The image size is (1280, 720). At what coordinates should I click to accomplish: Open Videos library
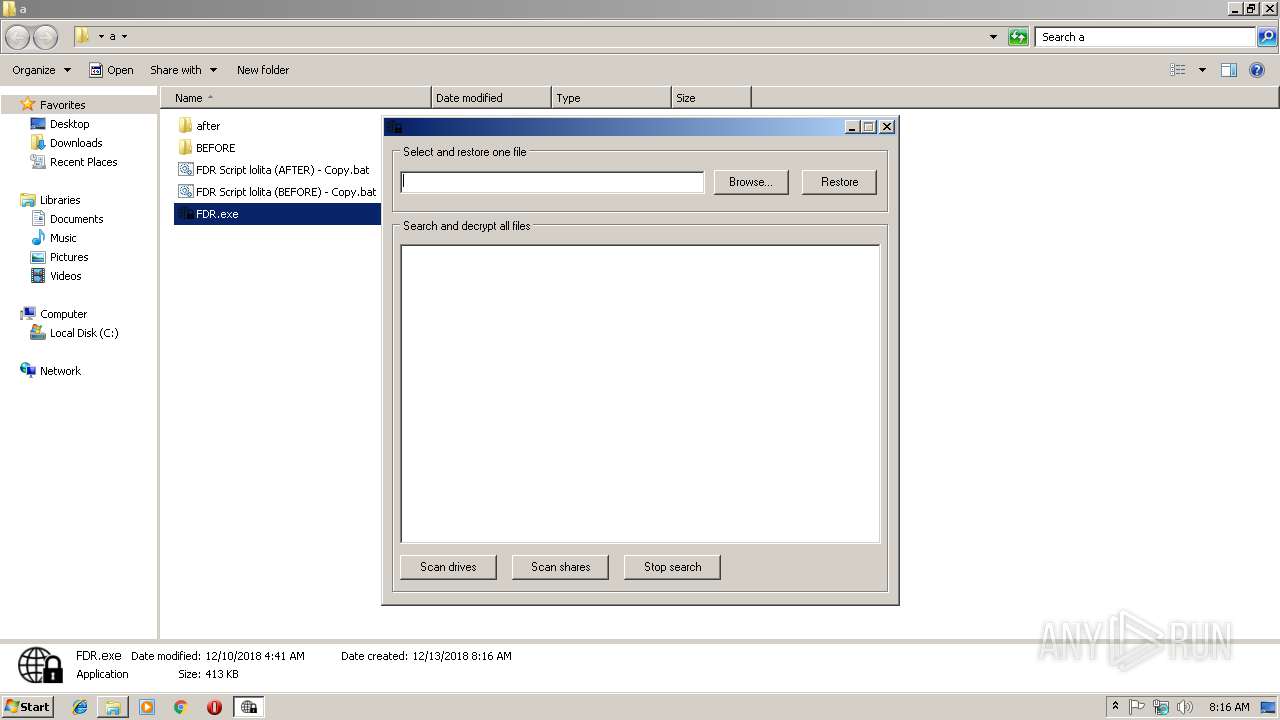[65, 276]
